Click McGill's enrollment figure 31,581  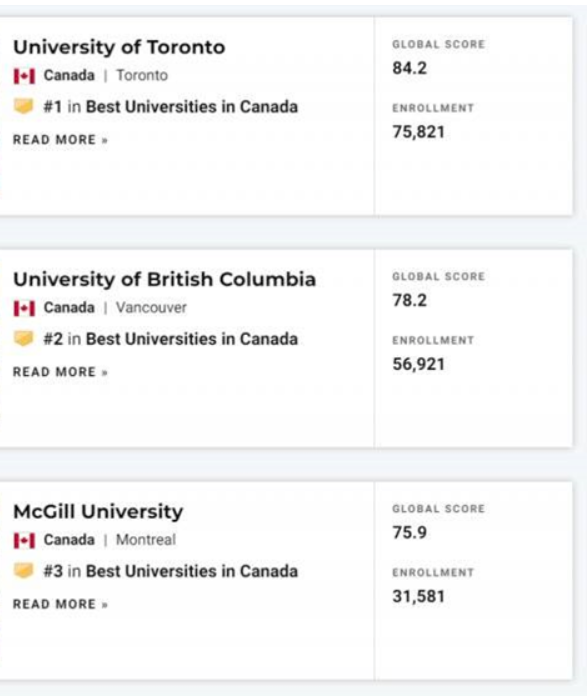click(418, 597)
